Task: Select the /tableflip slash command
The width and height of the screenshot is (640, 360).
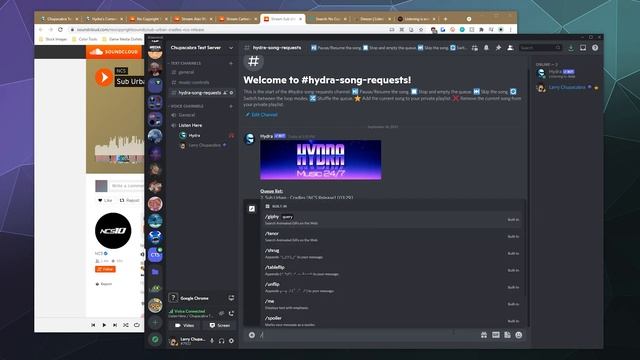Action: (x=392, y=270)
